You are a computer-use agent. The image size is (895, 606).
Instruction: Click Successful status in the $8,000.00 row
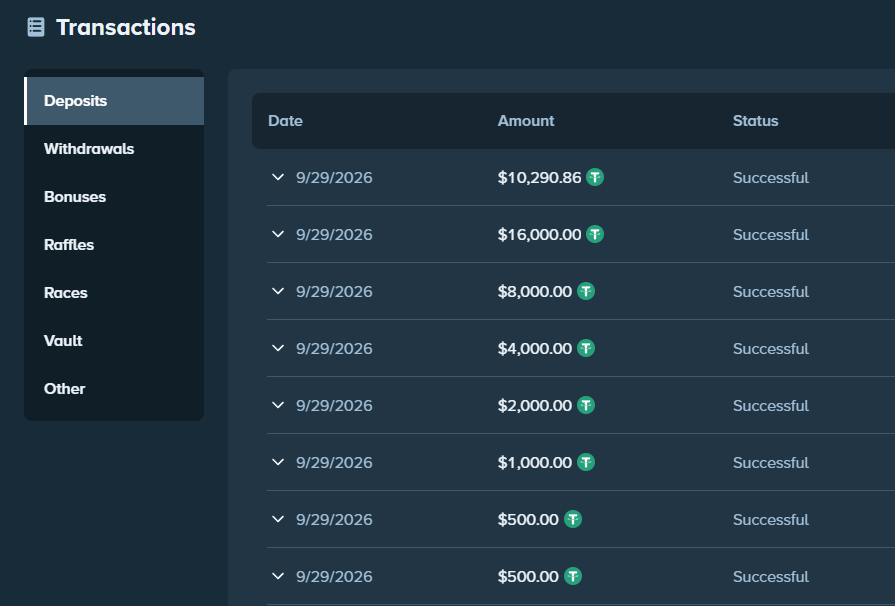click(771, 292)
